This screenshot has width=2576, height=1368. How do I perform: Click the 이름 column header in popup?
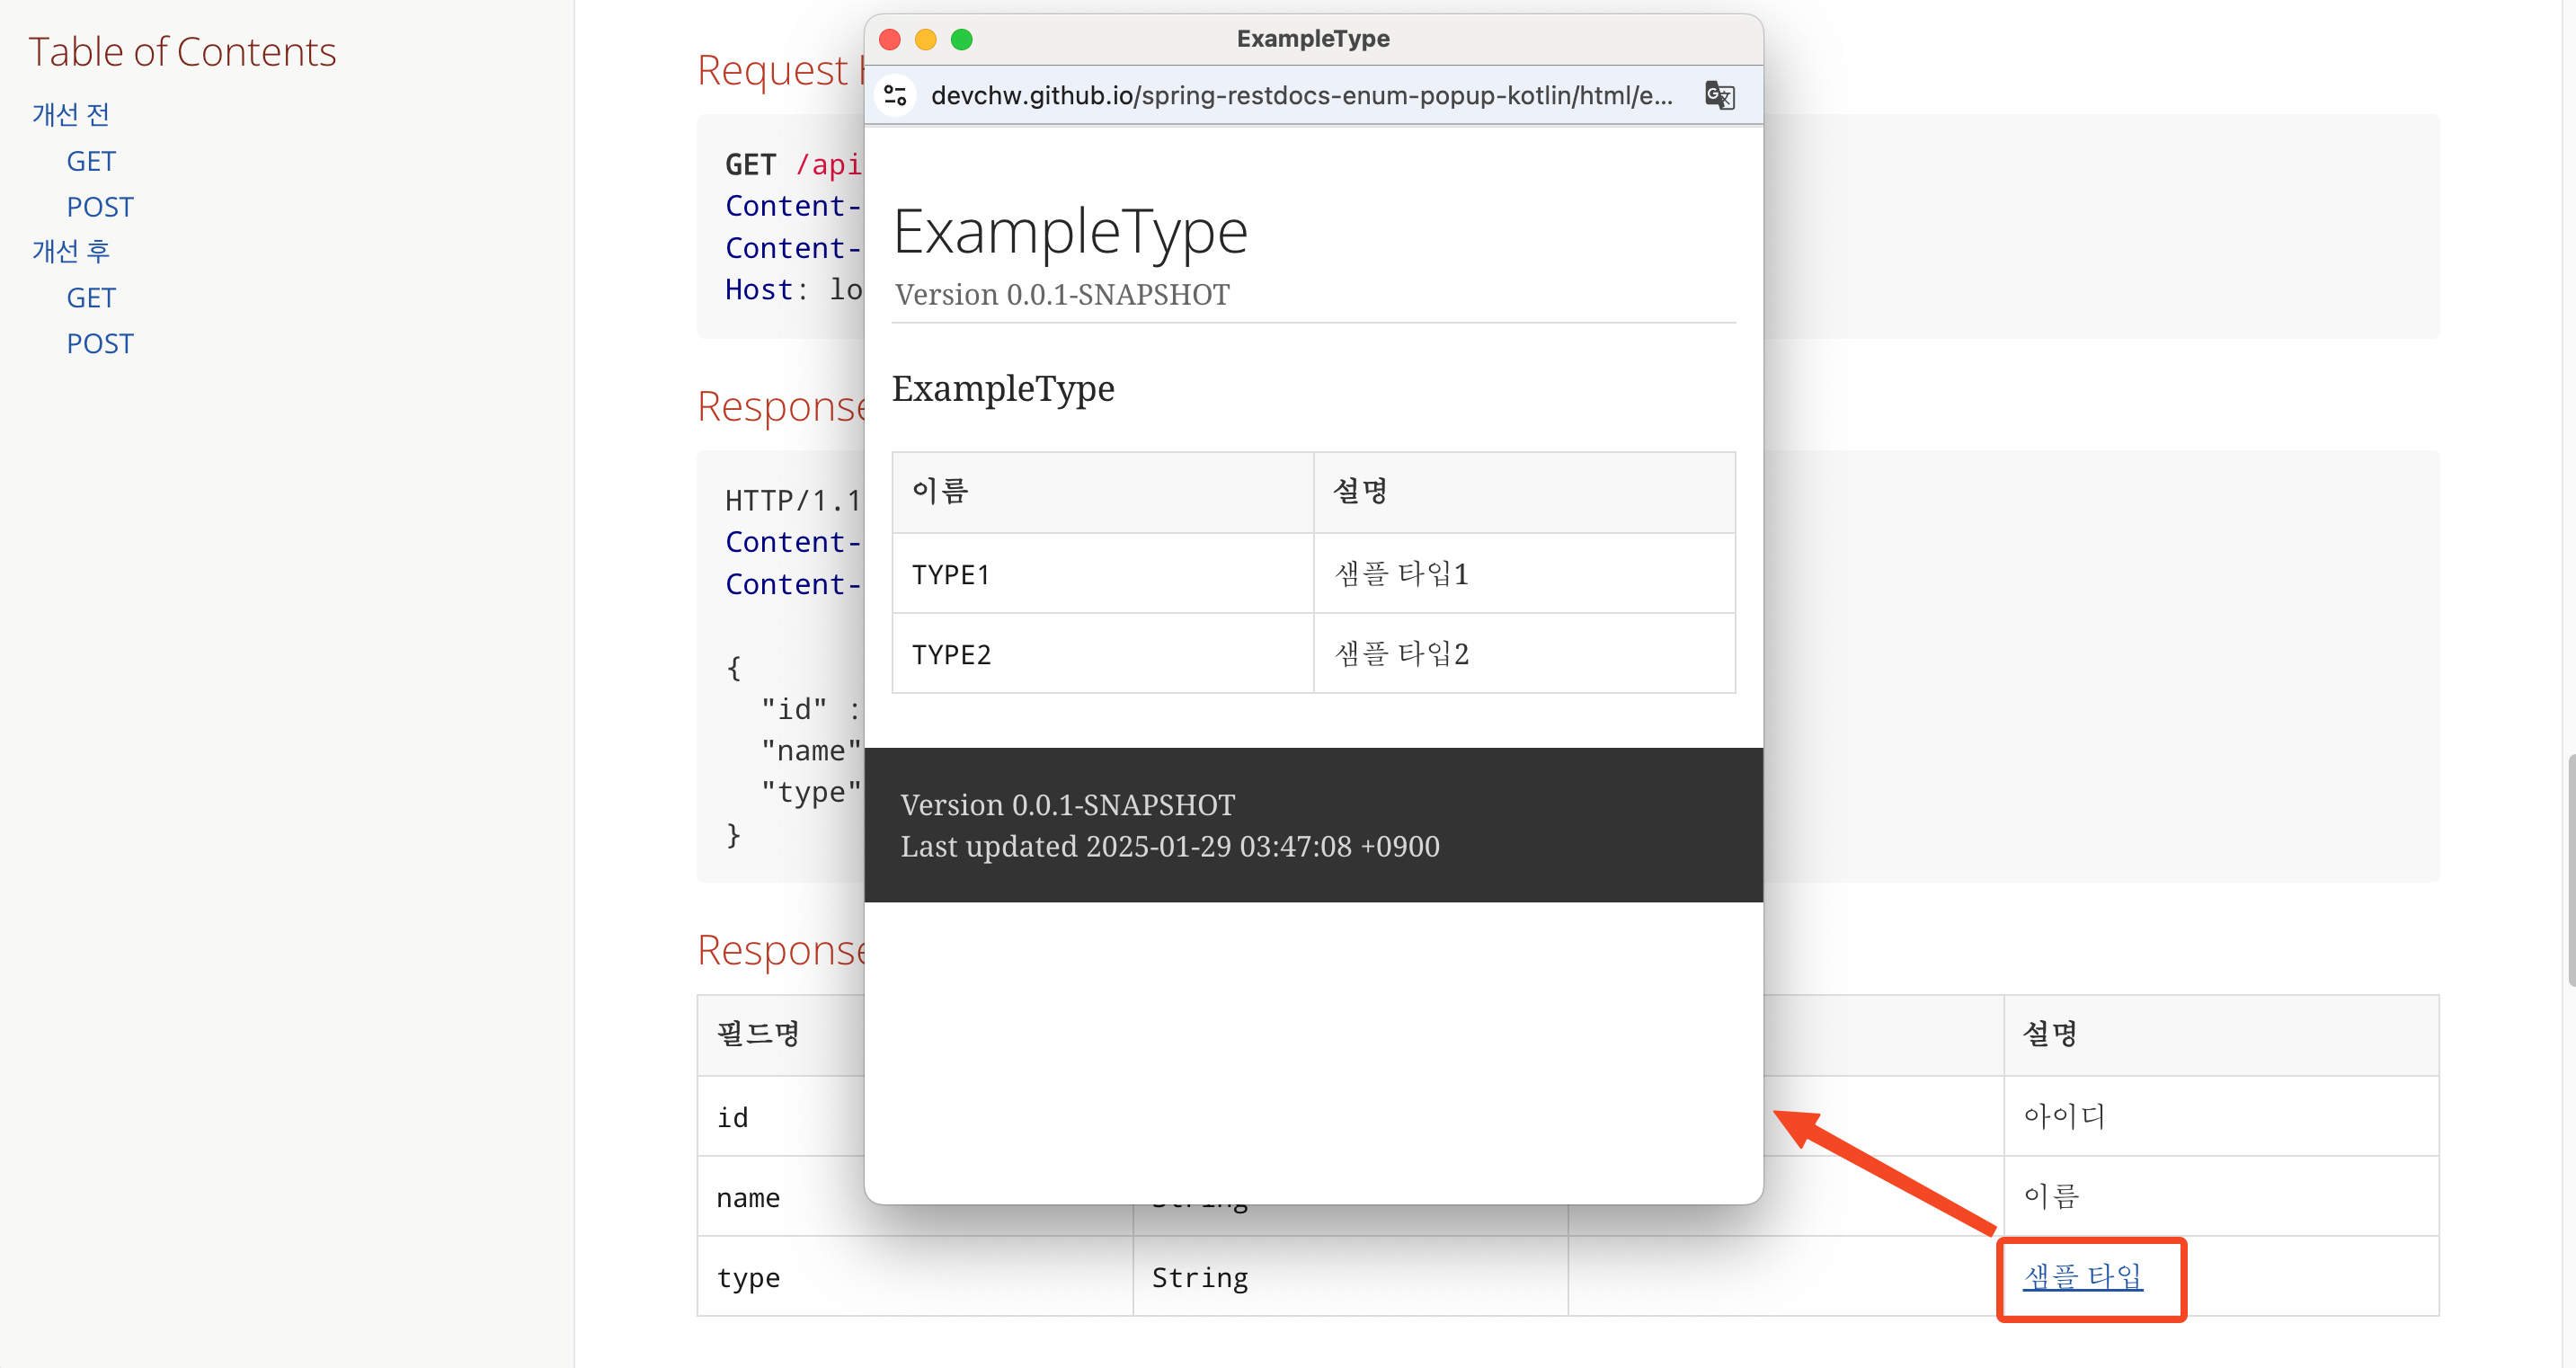[x=1102, y=492]
